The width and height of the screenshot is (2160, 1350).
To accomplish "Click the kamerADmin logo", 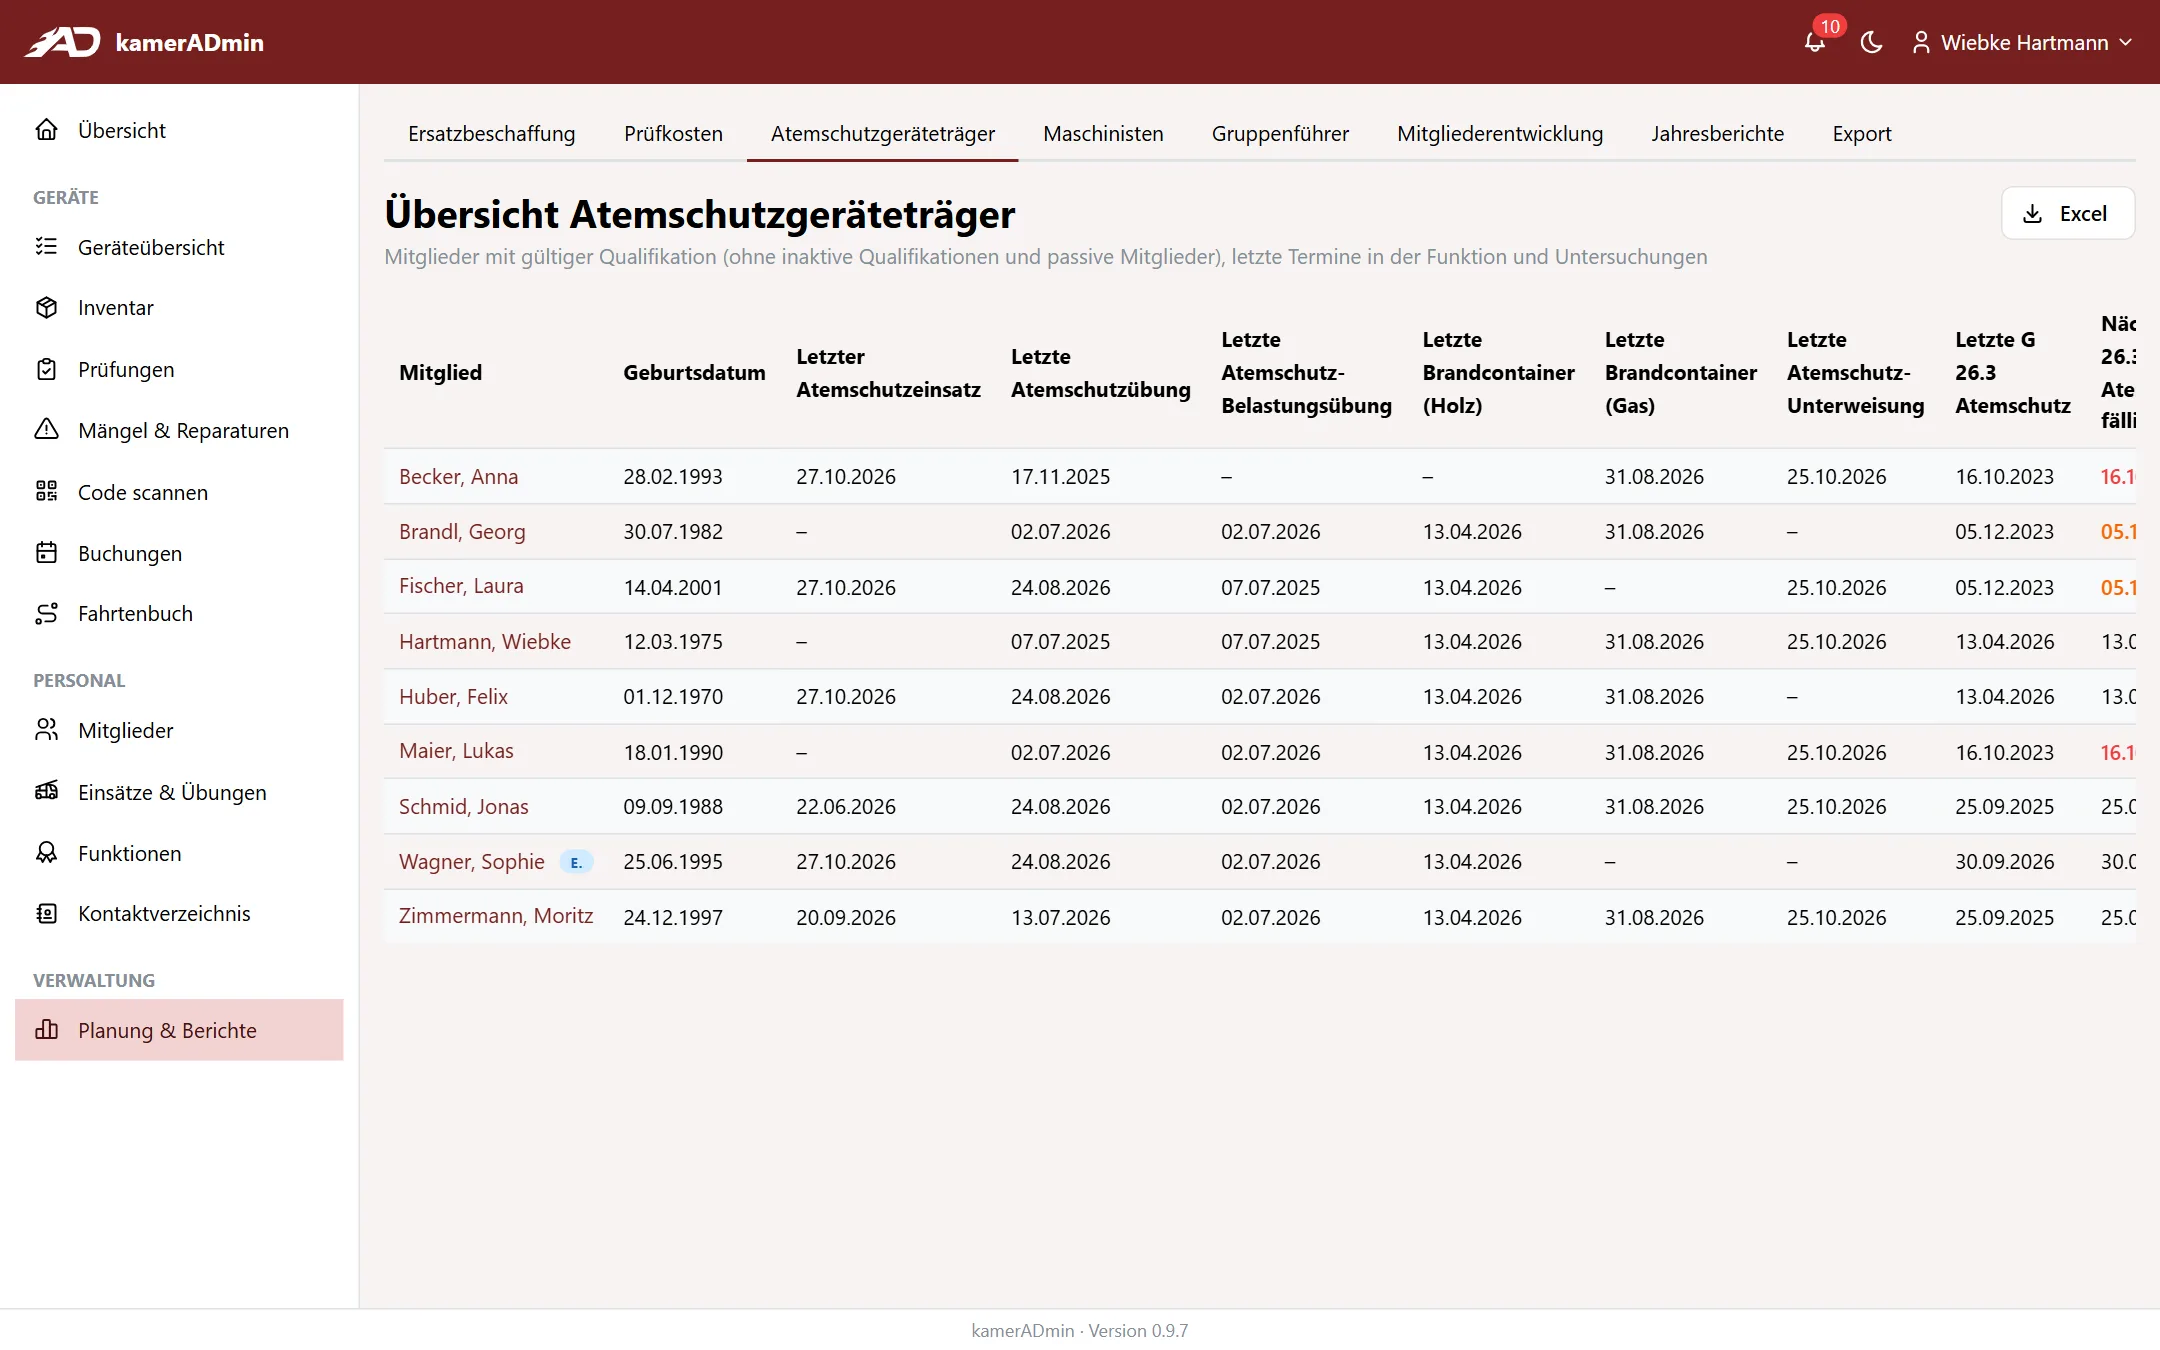I will tap(144, 42).
